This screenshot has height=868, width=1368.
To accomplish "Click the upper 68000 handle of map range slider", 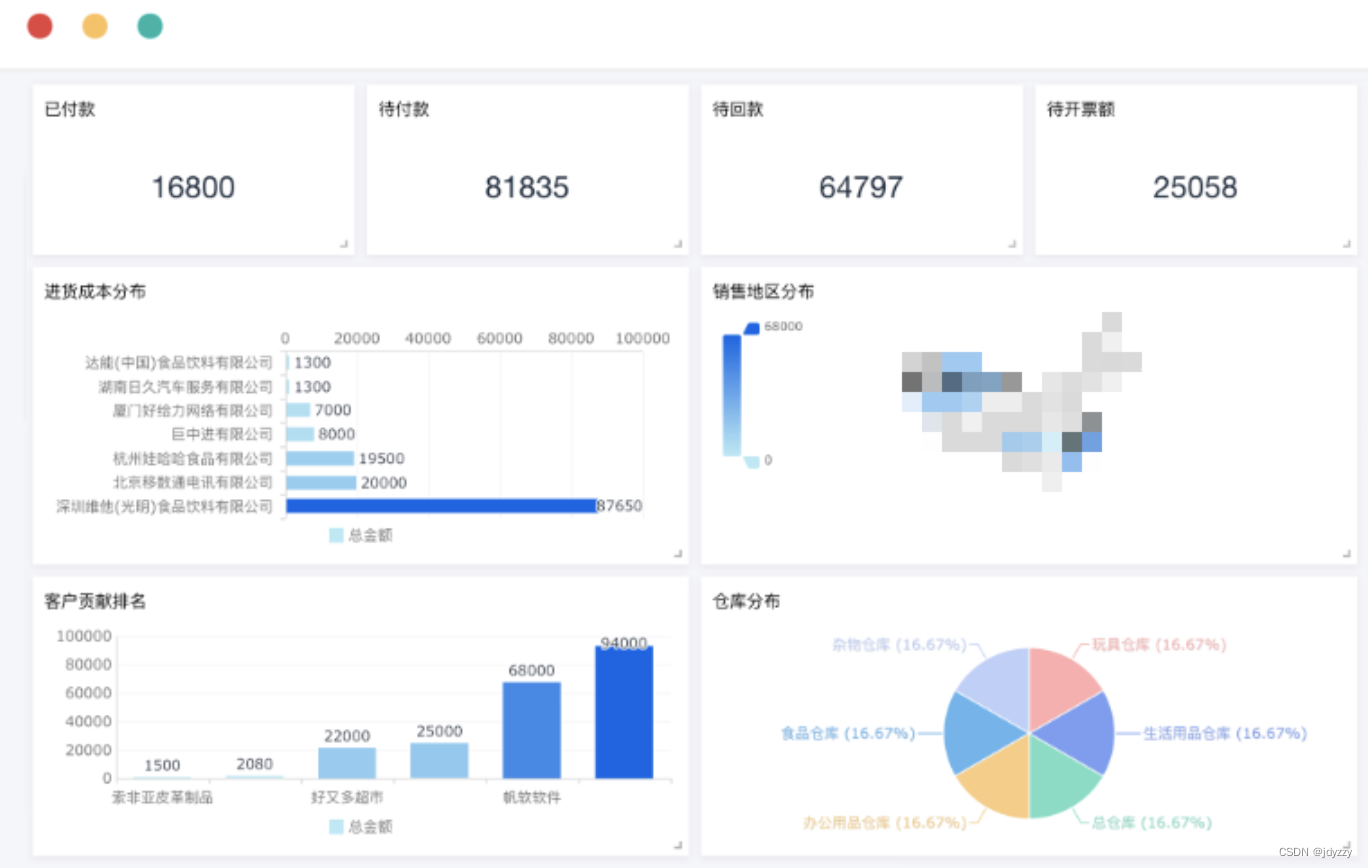I will (x=751, y=328).
